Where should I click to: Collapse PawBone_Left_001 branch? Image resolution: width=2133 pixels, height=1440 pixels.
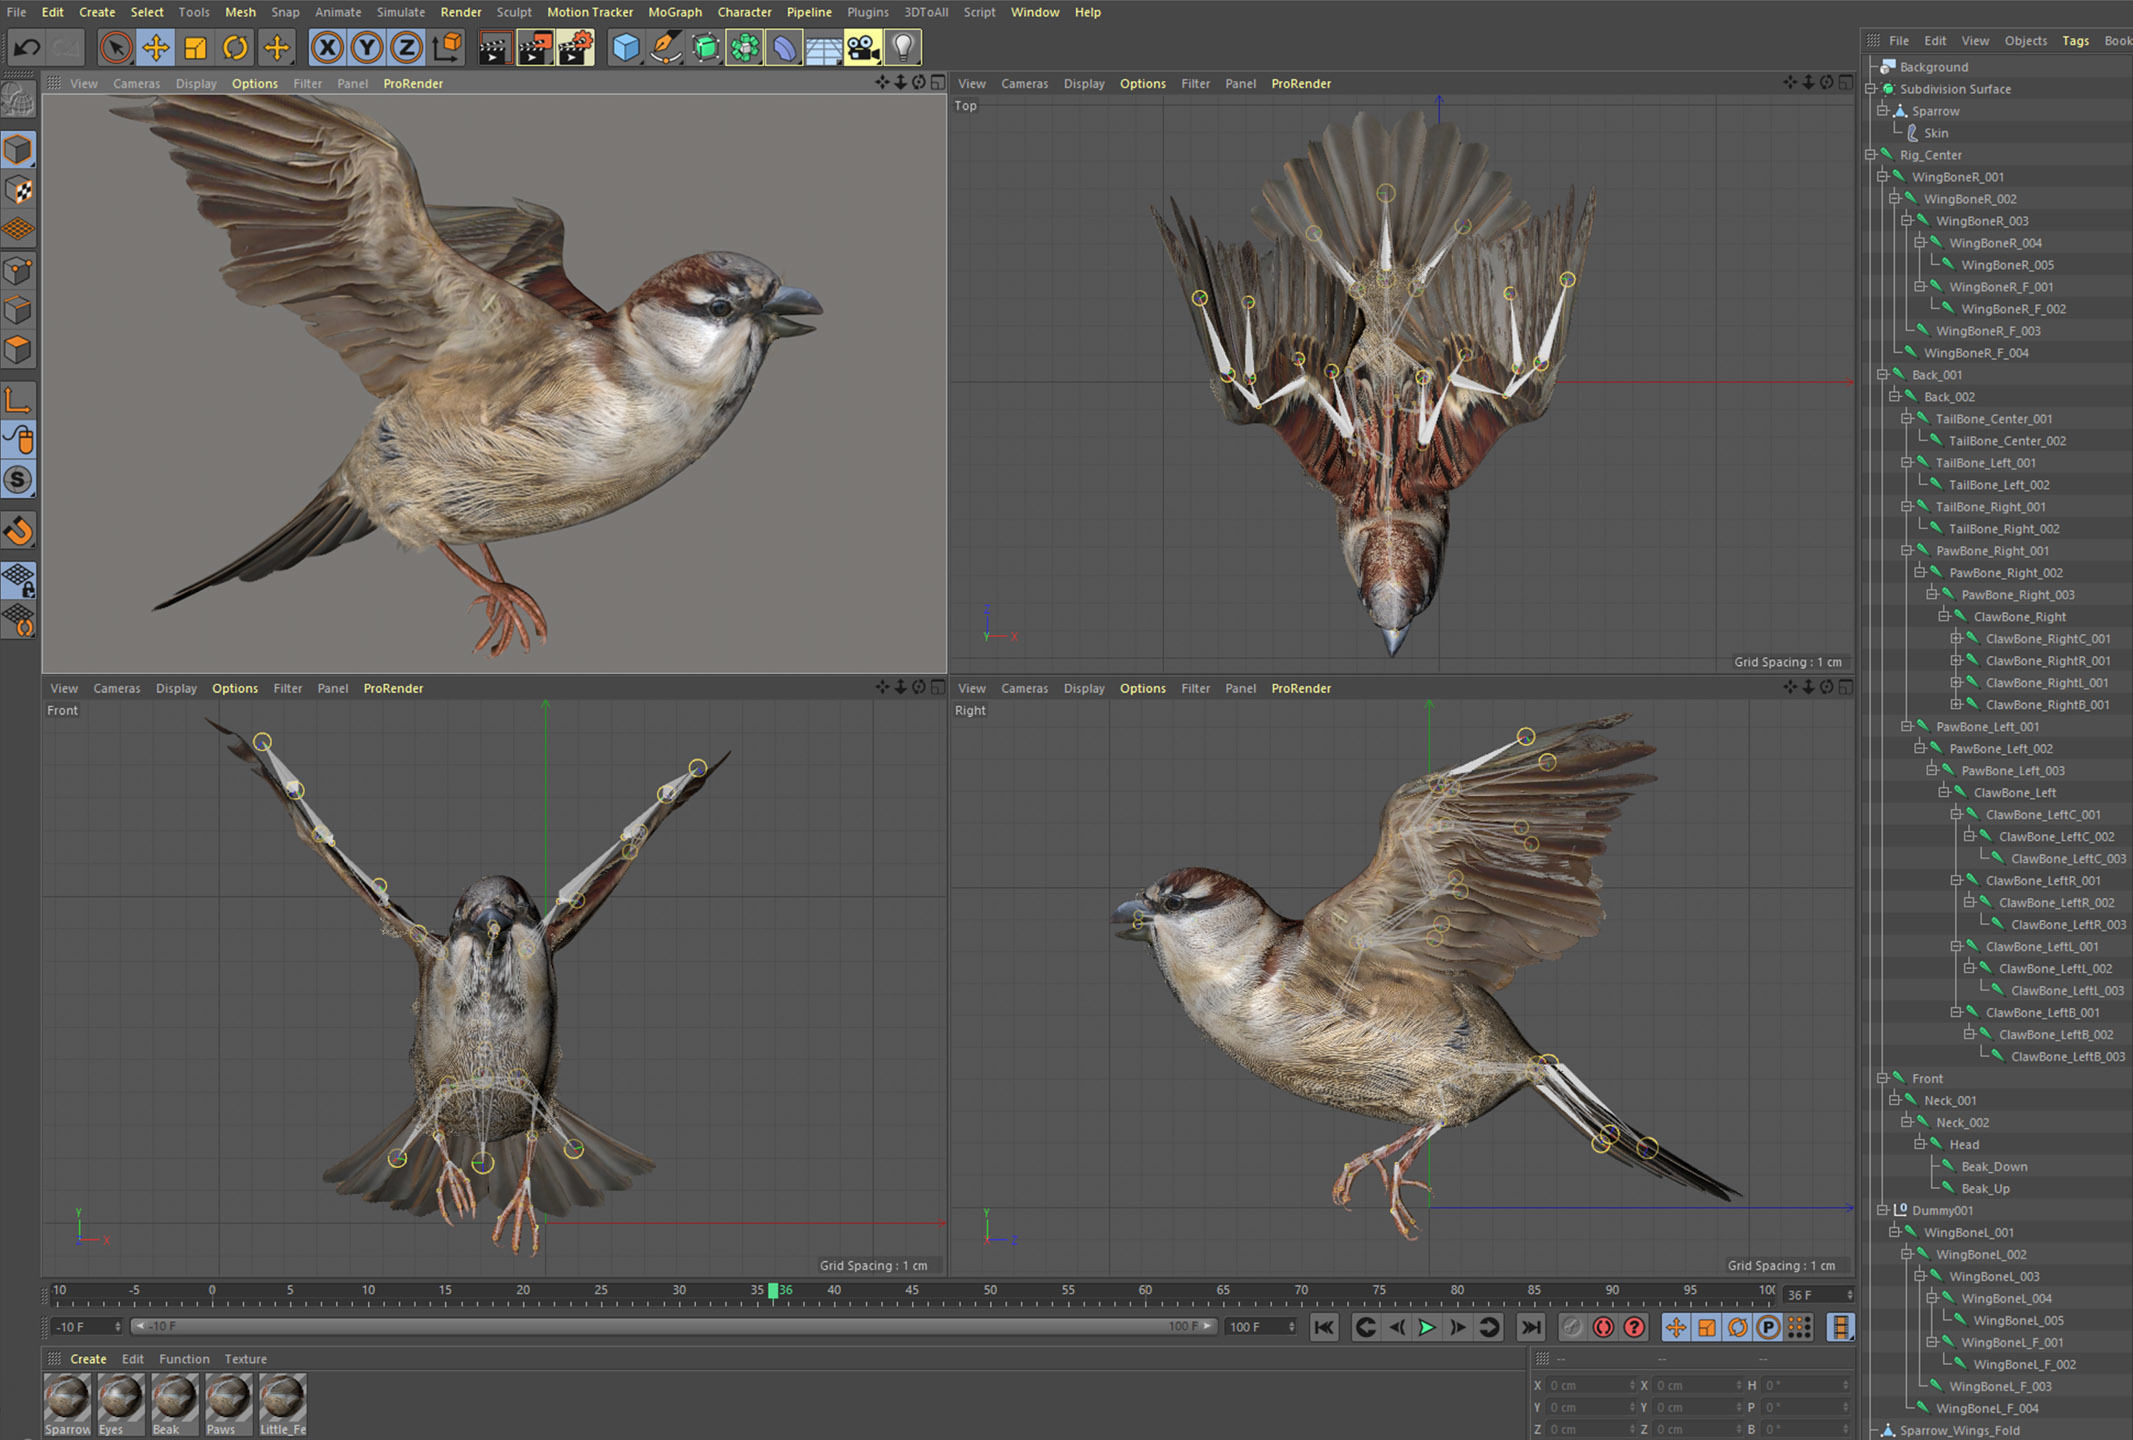[1906, 727]
